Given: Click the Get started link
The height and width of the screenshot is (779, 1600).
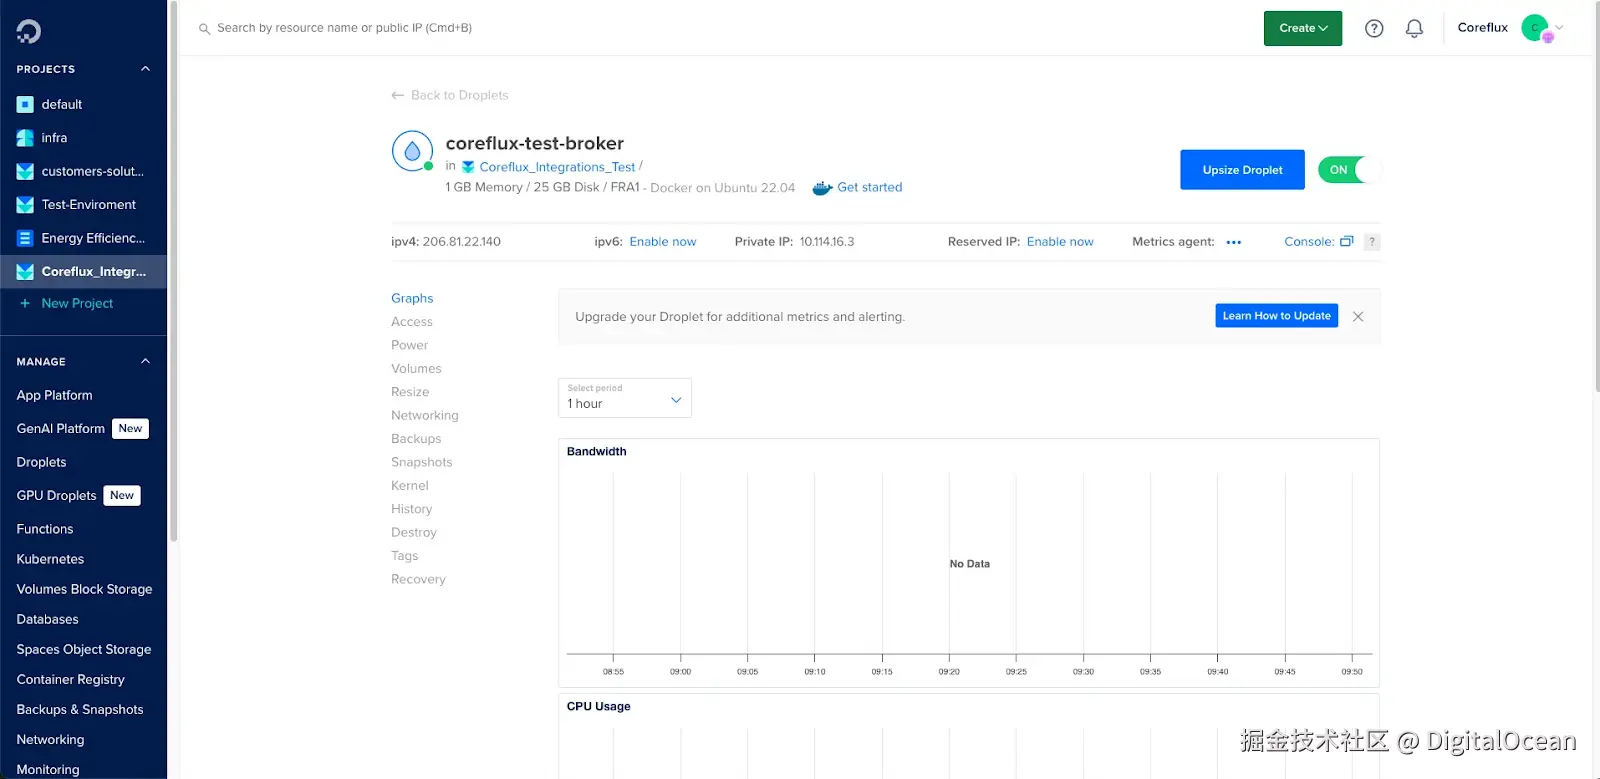Looking at the screenshot, I should (870, 187).
